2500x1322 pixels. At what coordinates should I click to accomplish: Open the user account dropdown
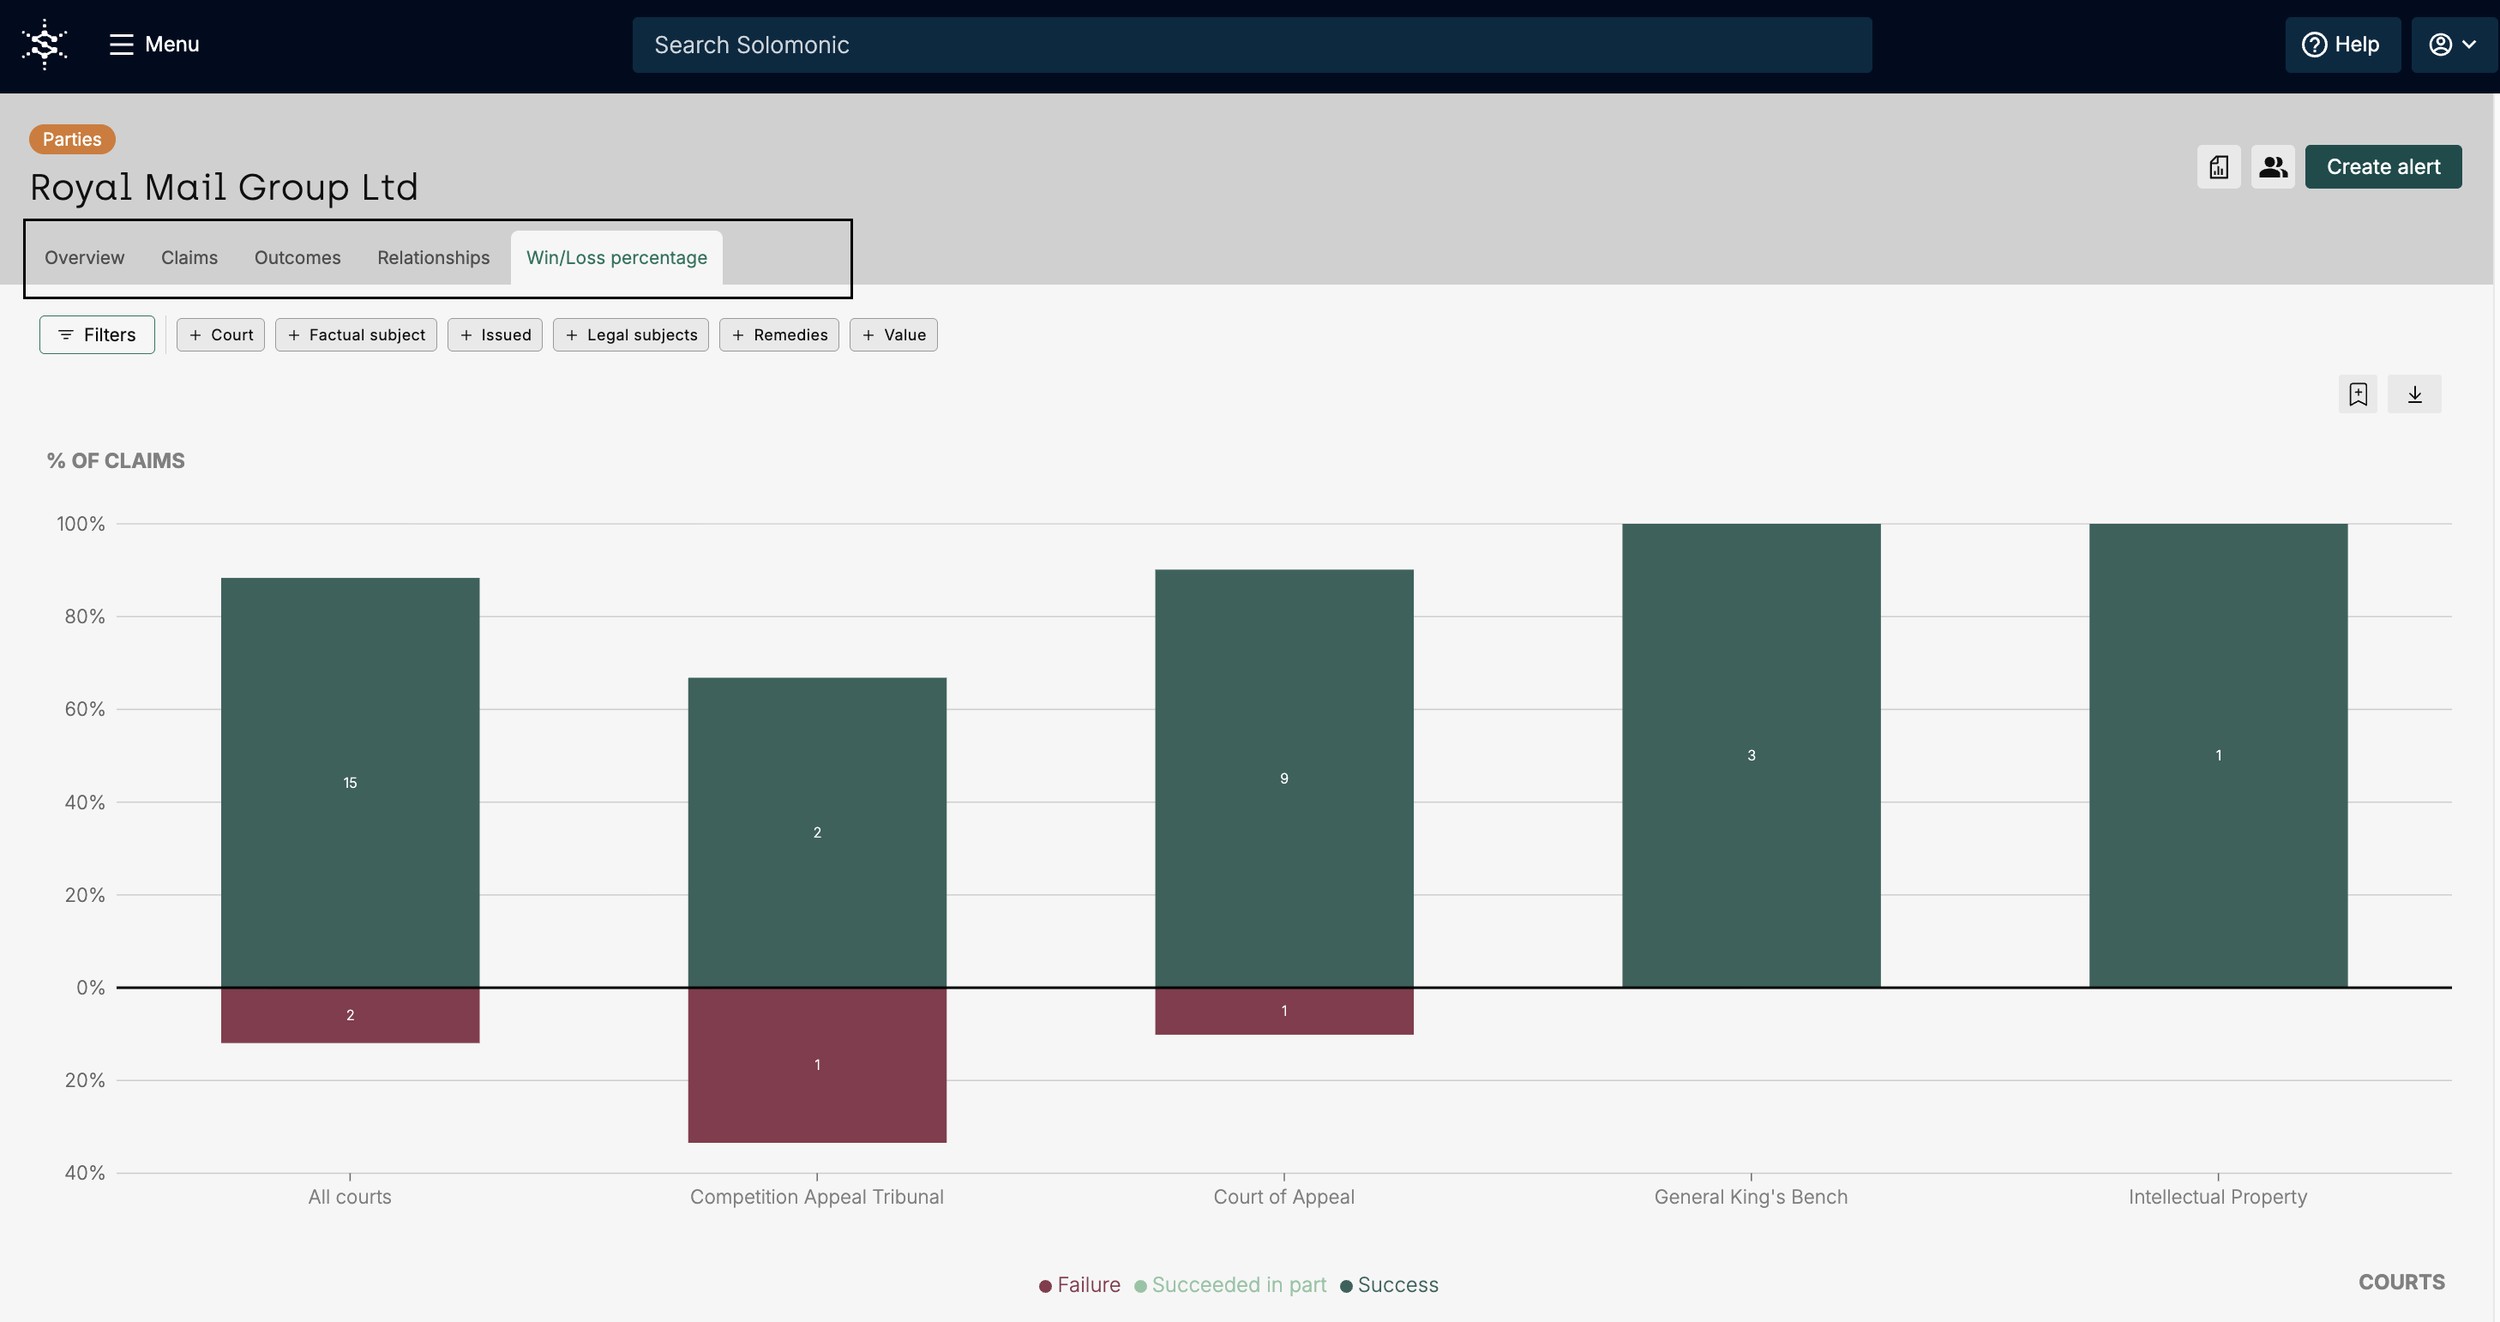pos(2453,44)
